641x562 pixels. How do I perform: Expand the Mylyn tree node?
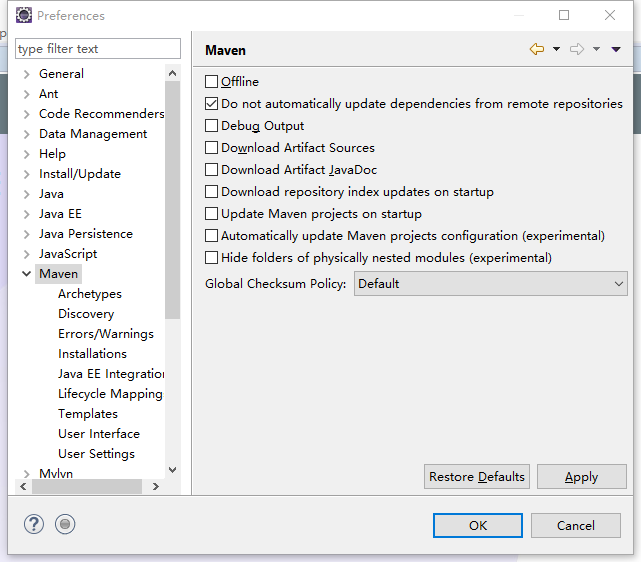[x=27, y=474]
